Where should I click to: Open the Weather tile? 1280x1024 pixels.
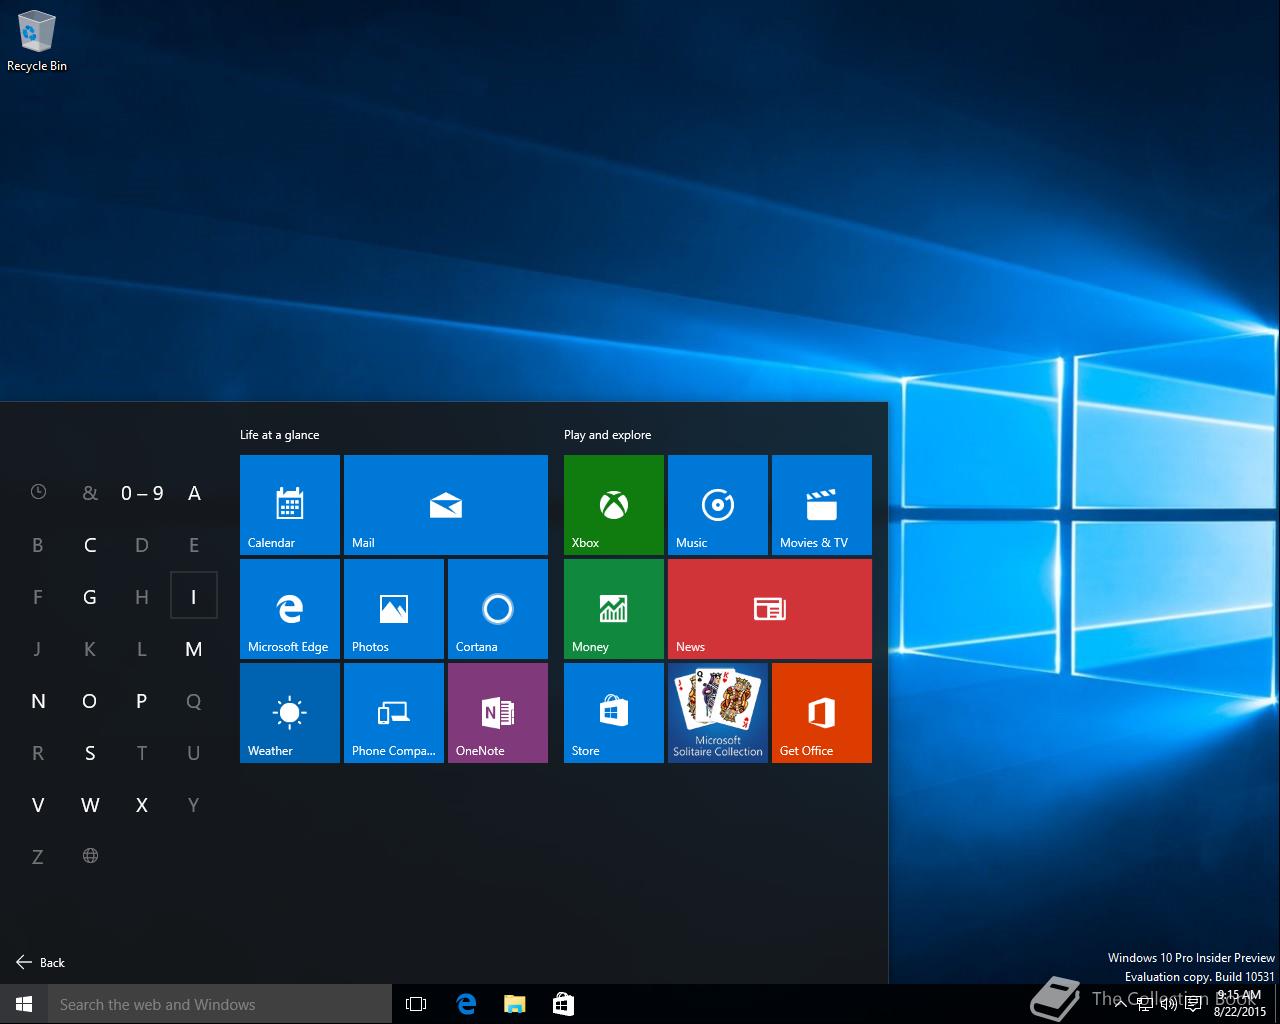290,713
